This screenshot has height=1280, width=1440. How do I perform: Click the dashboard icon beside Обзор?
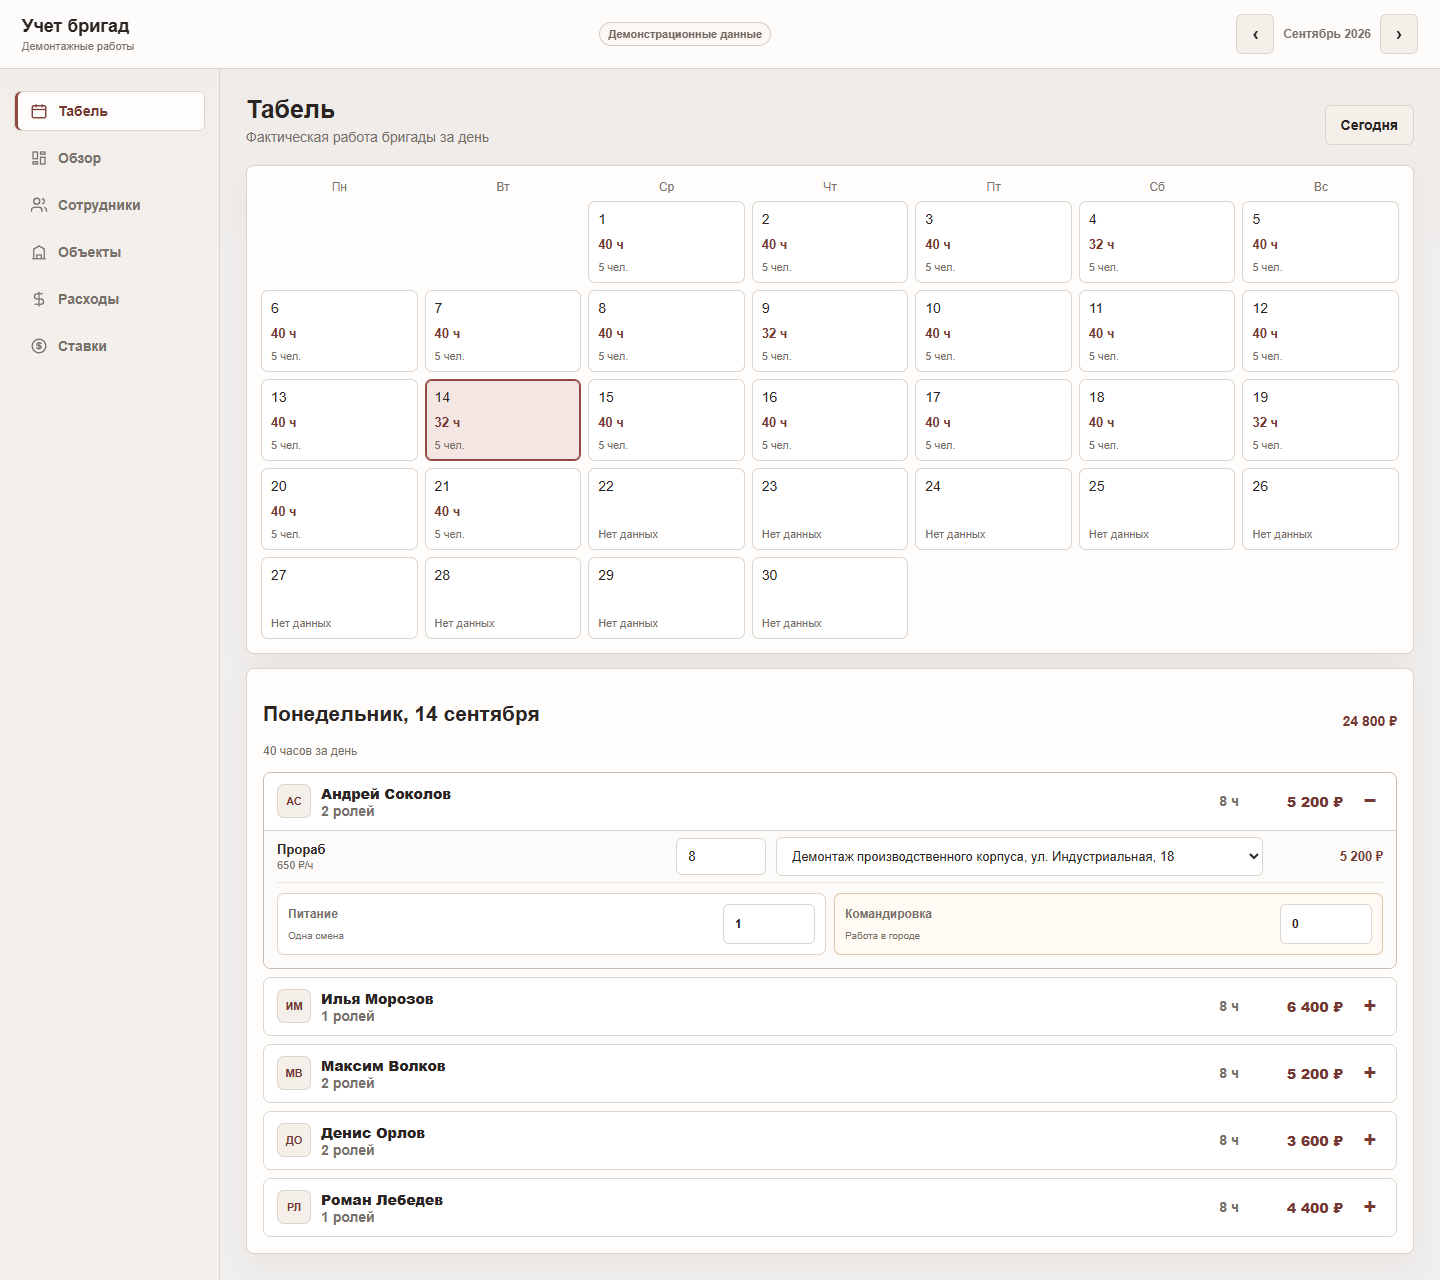click(x=39, y=158)
